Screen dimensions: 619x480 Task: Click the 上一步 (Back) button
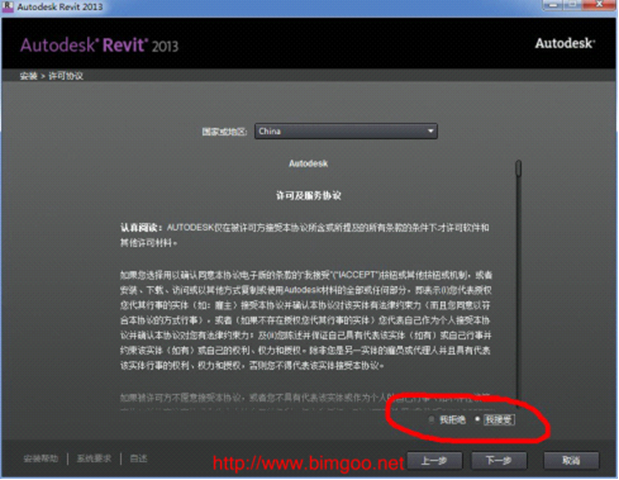[x=434, y=460]
